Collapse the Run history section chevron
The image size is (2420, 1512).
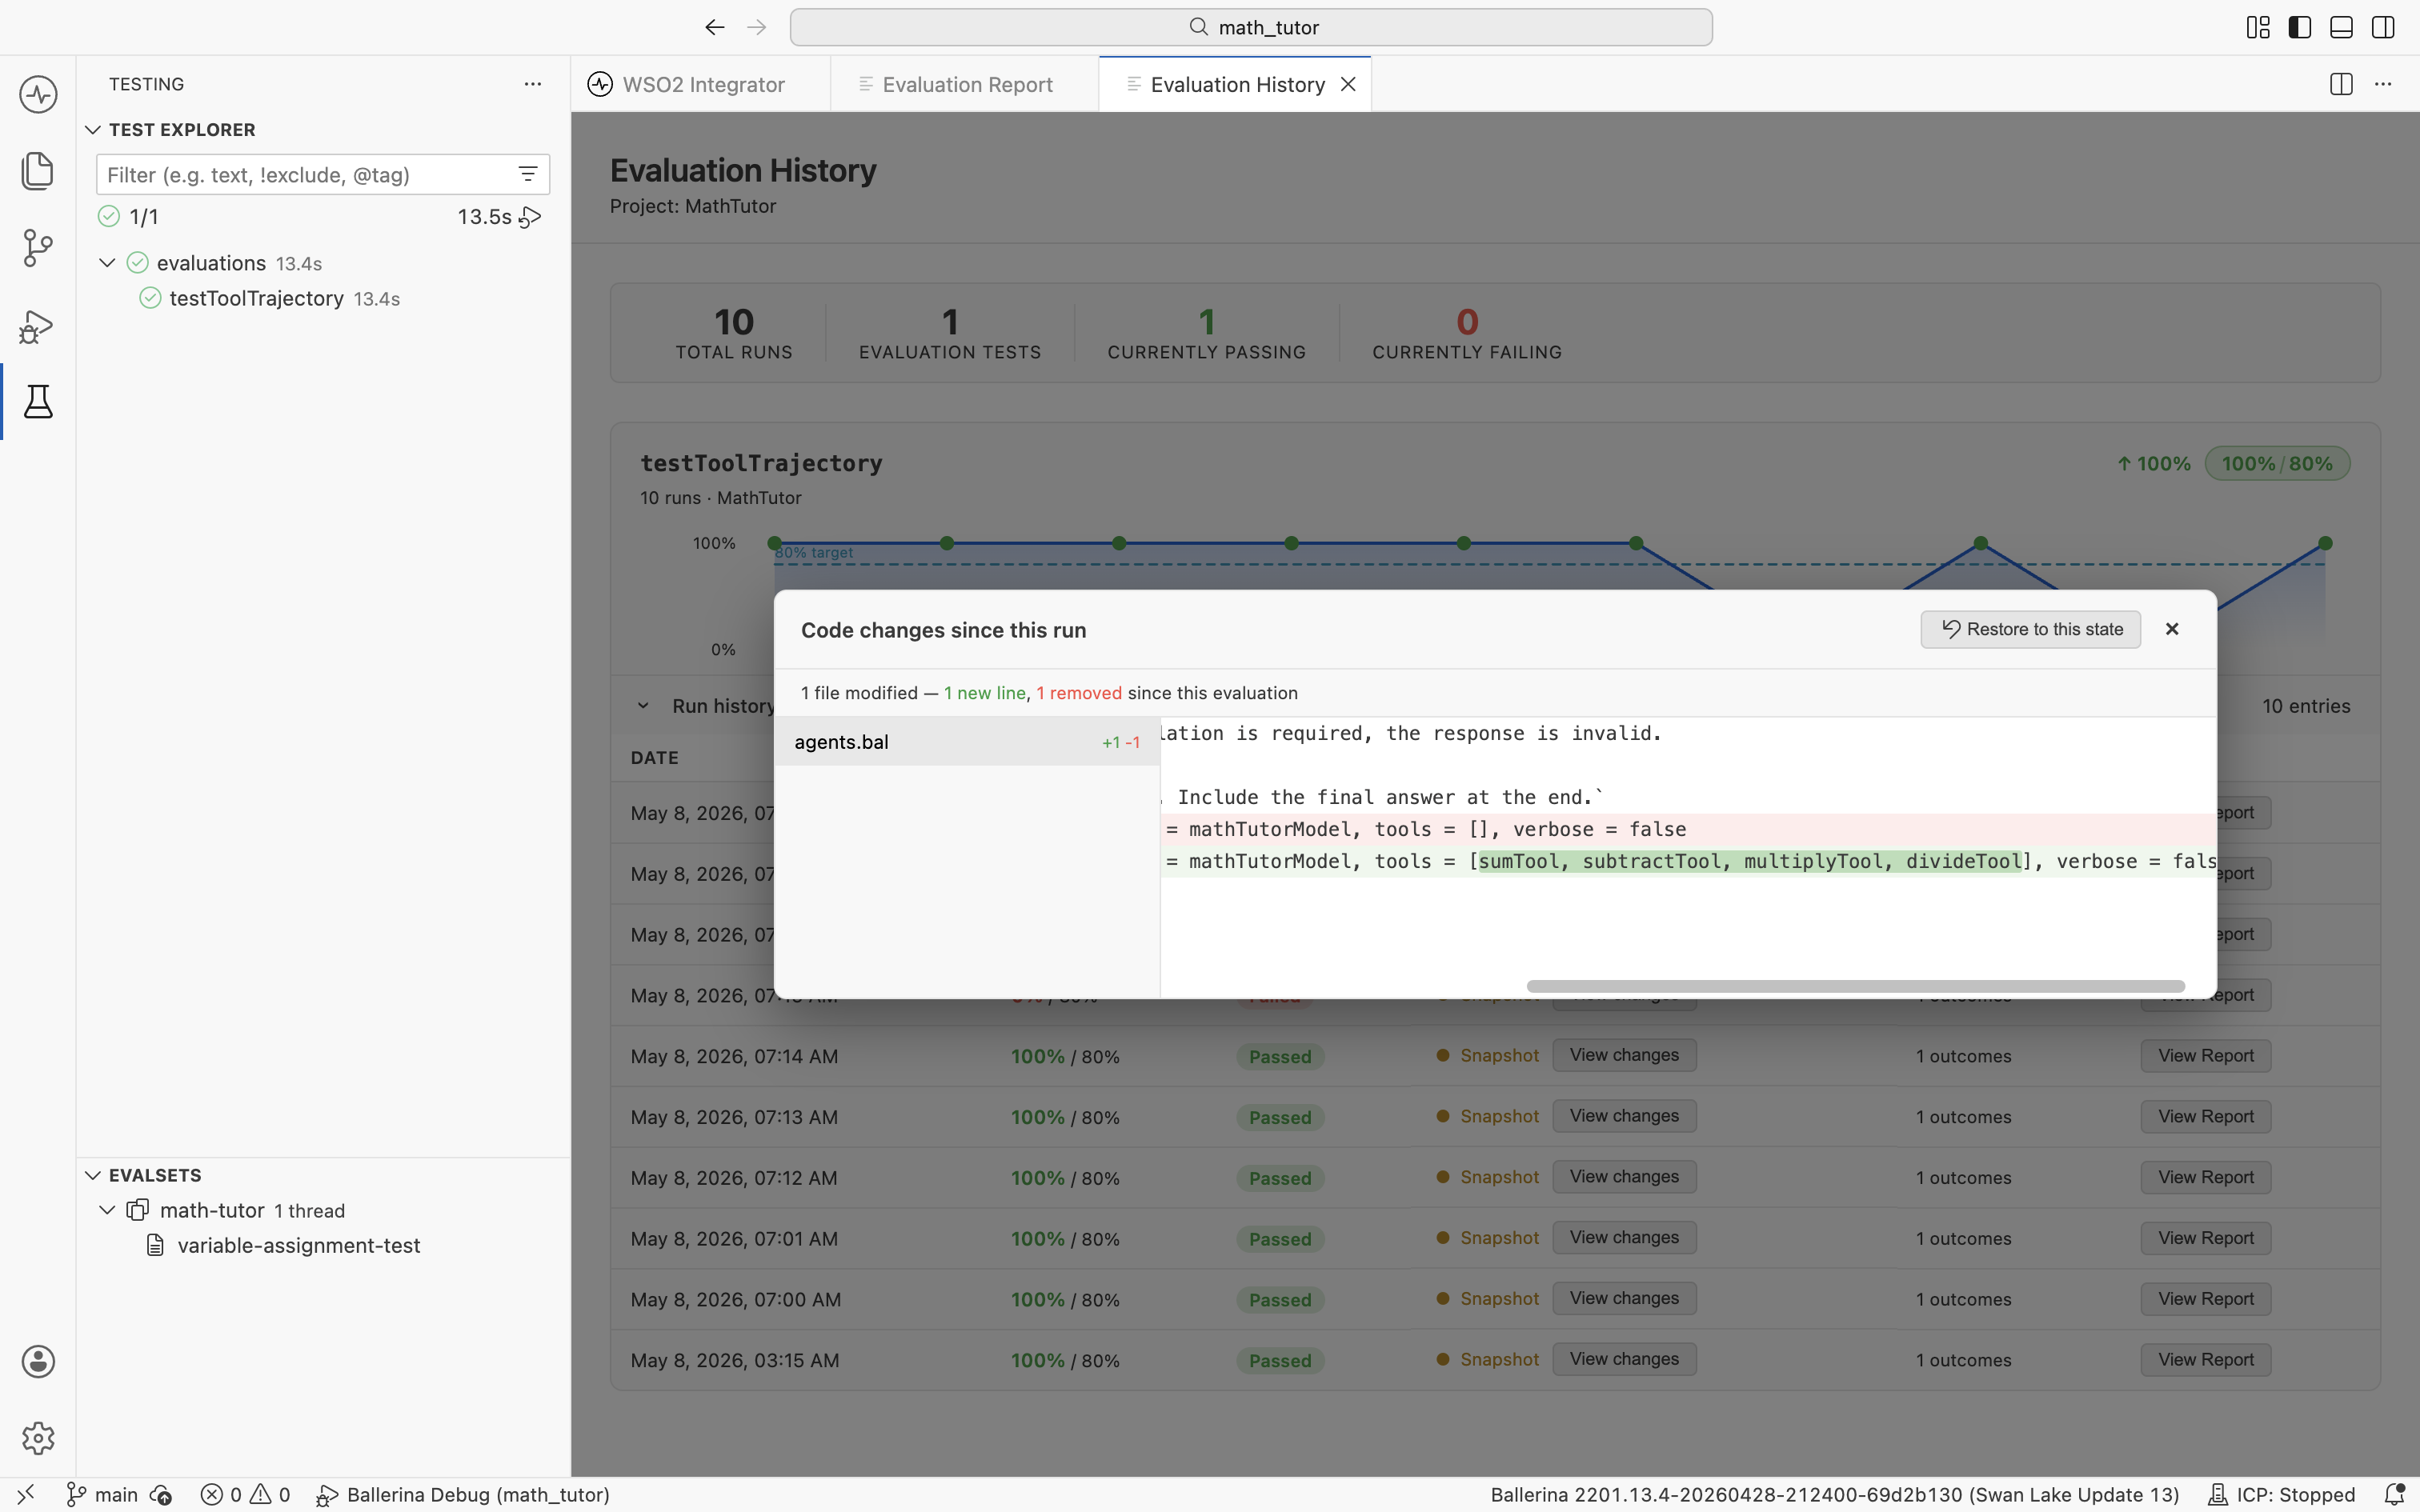coord(643,706)
